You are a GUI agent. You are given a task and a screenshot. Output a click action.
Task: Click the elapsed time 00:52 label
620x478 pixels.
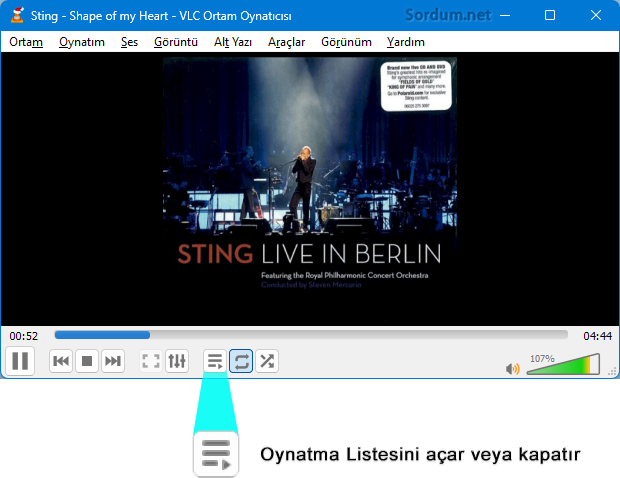tap(24, 336)
